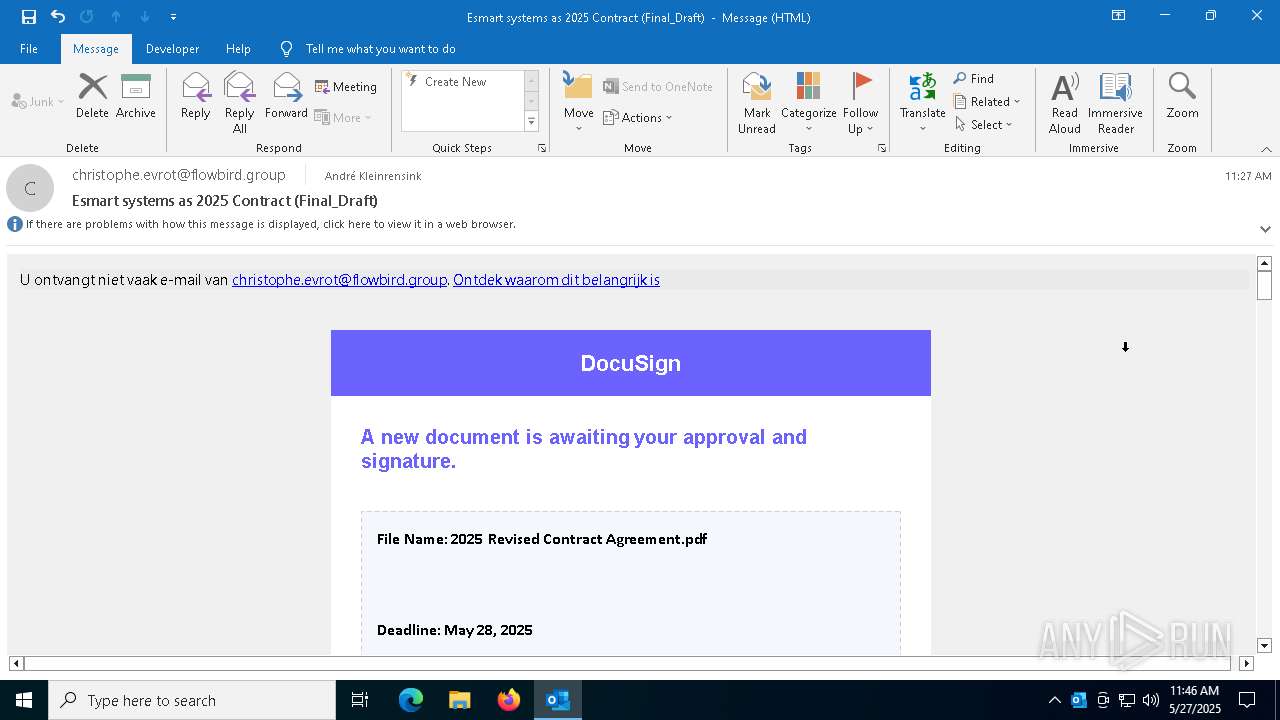1280x720 pixels.
Task: Click horizontal scrollbar left arrow
Action: 16,663
